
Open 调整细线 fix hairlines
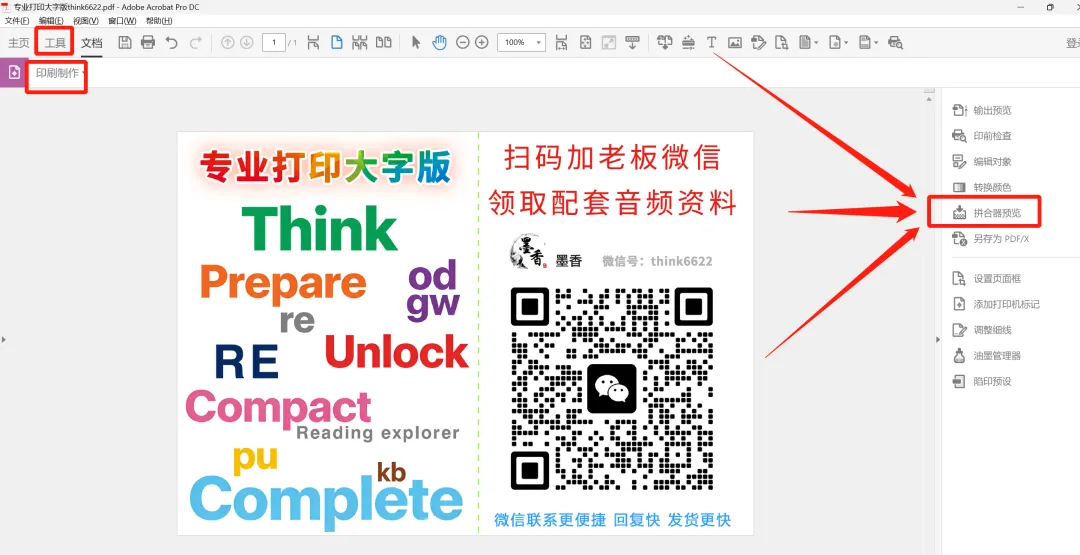pyautogui.click(x=982, y=330)
